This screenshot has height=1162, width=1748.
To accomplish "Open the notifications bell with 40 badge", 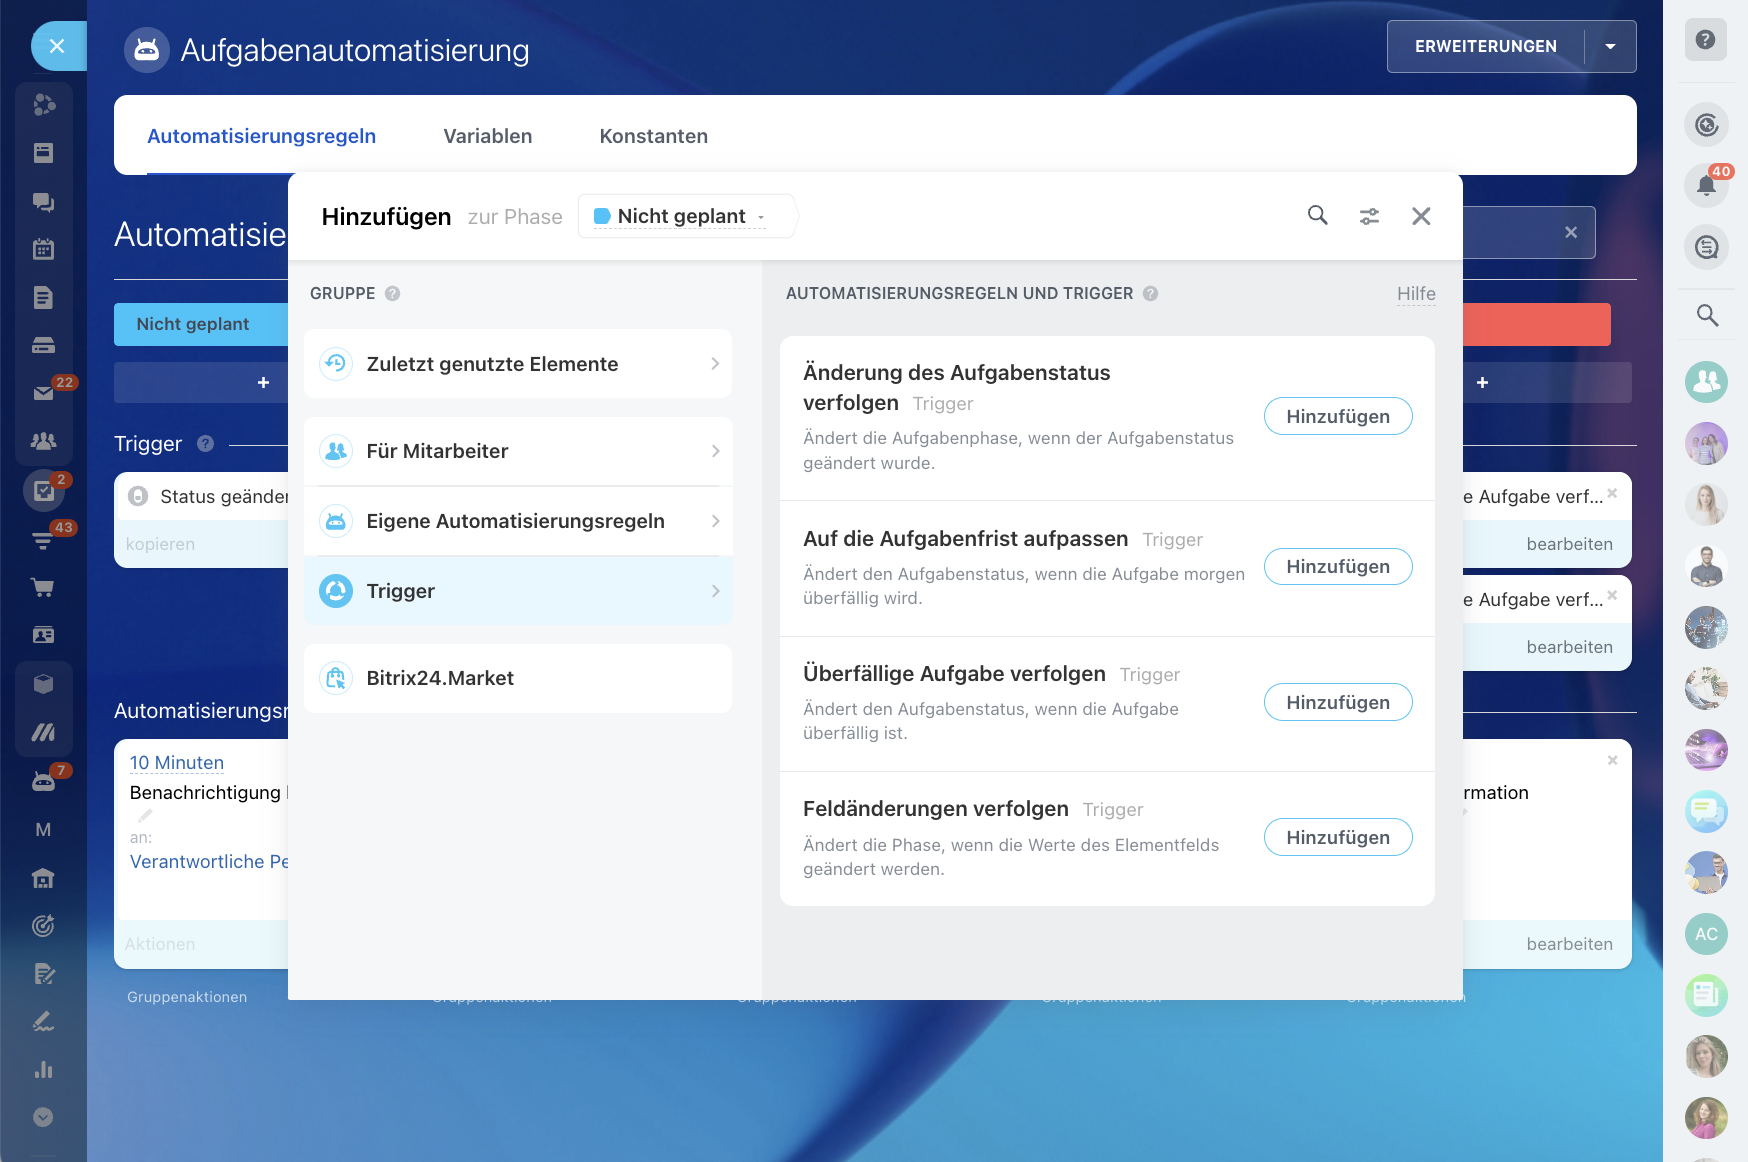I will pos(1706,184).
